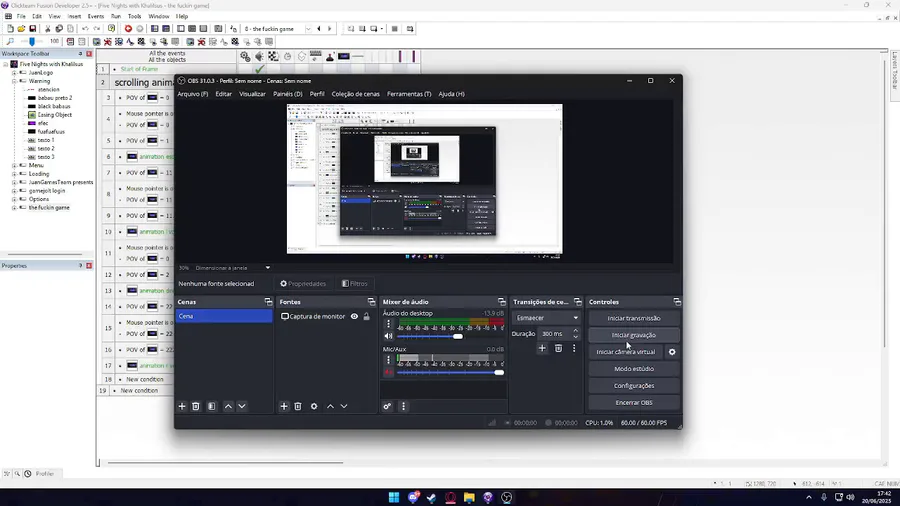This screenshot has width=900, height=506.
Task: Move scene down in Cenas panel
Action: click(x=242, y=406)
